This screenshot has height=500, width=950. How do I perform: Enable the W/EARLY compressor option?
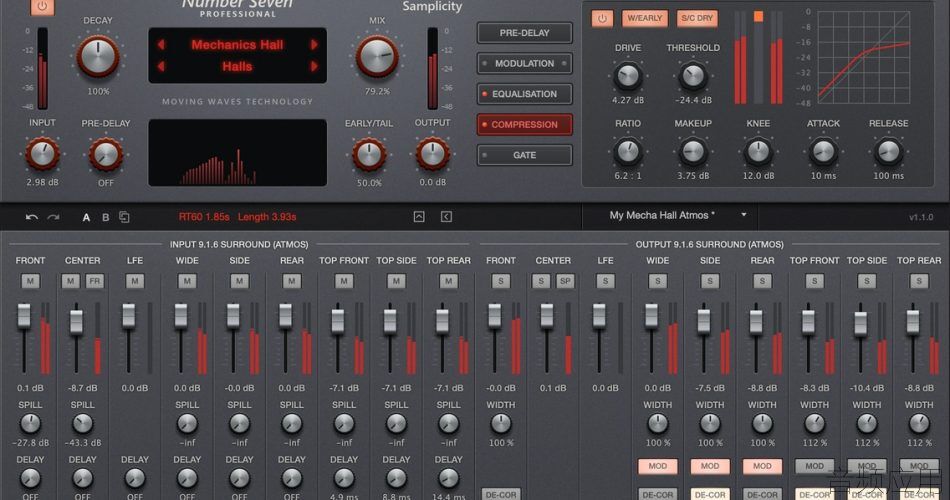pyautogui.click(x=645, y=18)
